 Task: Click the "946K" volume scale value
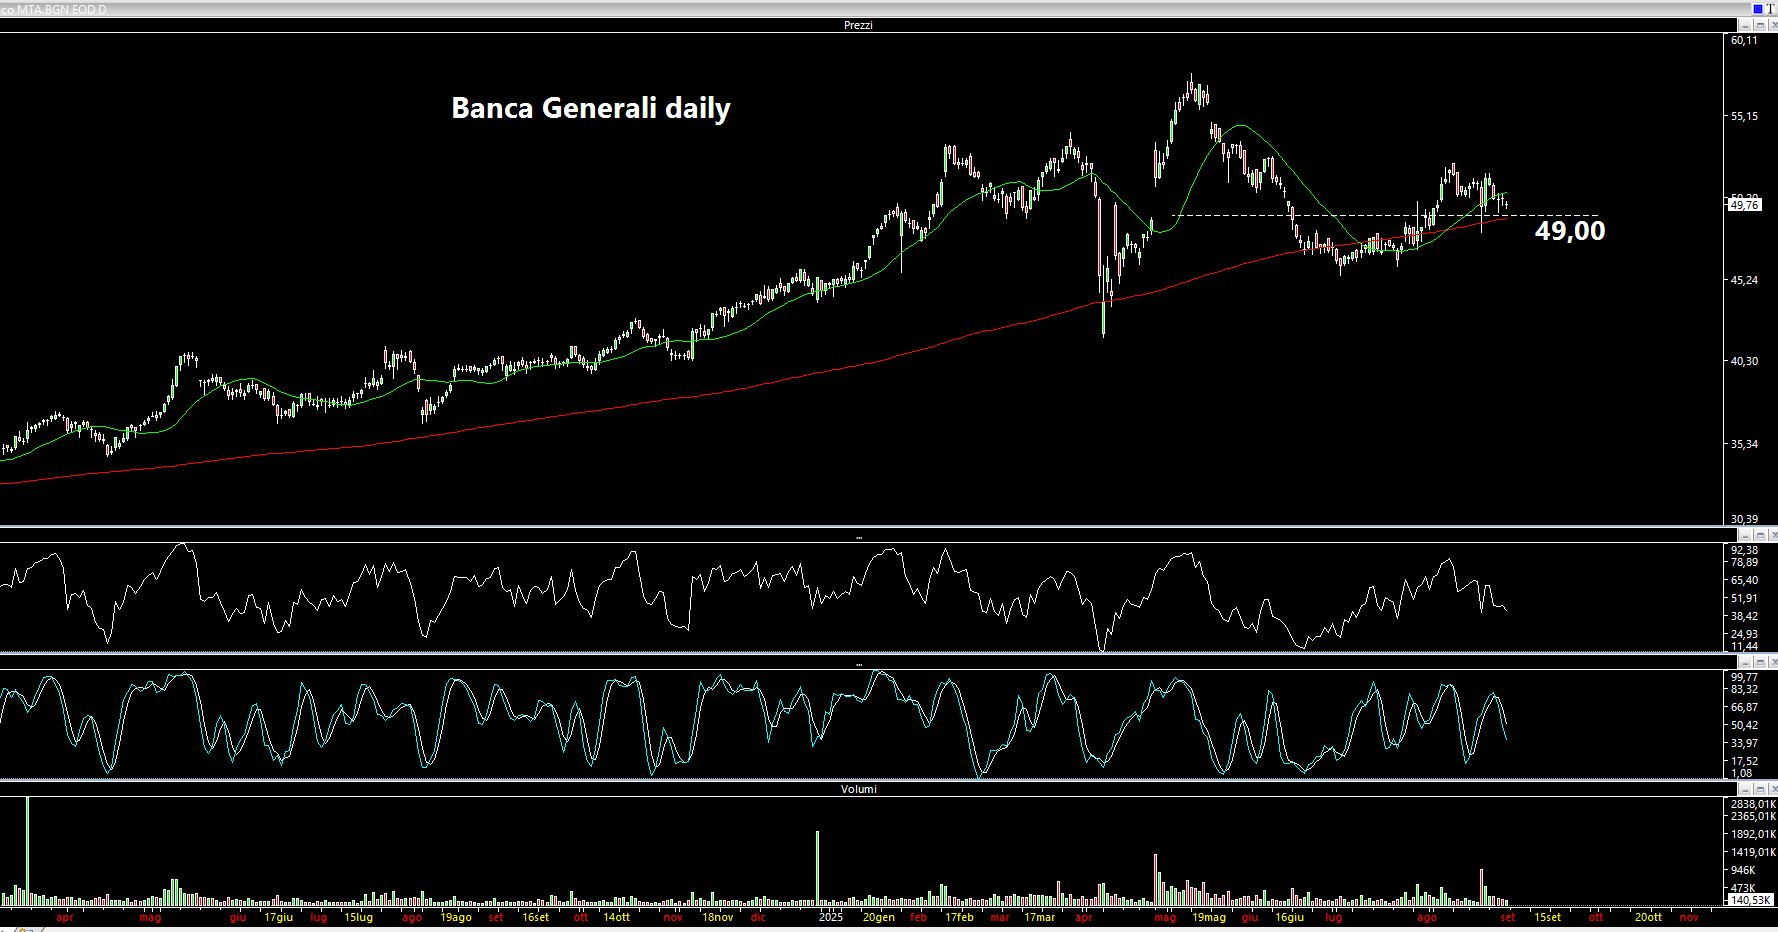pyautogui.click(x=1743, y=870)
